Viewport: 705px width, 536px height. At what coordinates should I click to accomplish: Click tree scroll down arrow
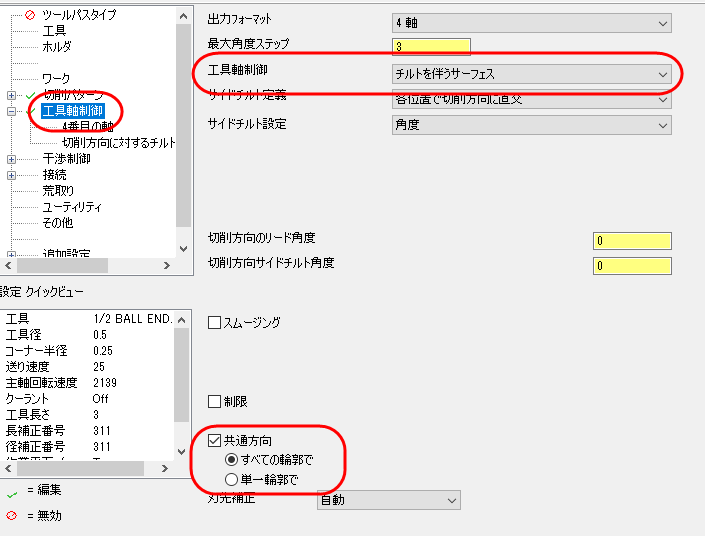point(183,249)
